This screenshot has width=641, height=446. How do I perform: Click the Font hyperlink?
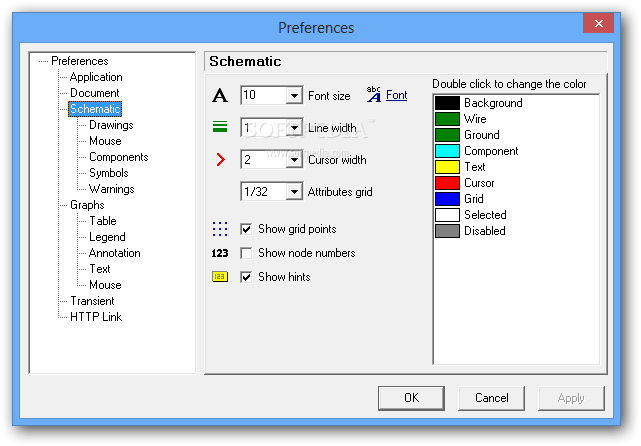click(397, 95)
